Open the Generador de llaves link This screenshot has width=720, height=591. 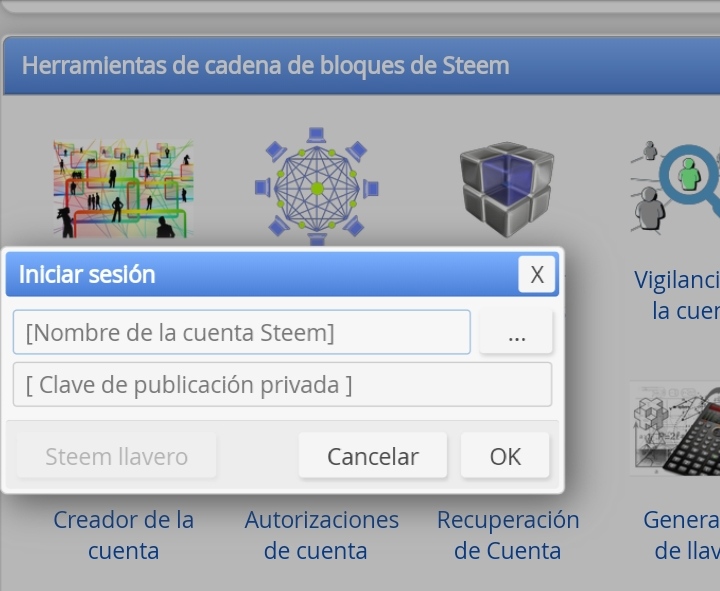(681, 535)
